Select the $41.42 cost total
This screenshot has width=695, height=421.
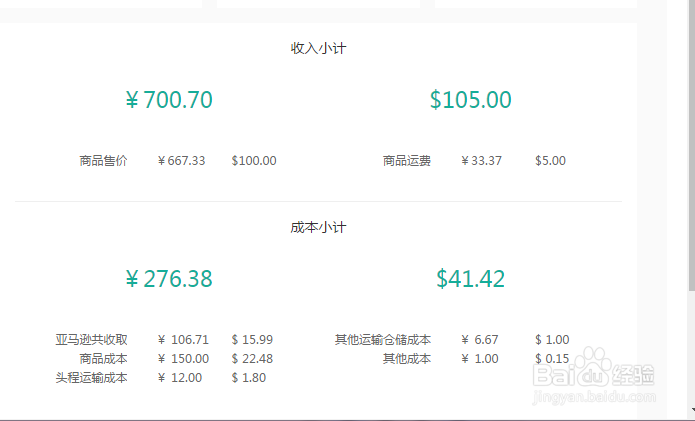click(470, 279)
